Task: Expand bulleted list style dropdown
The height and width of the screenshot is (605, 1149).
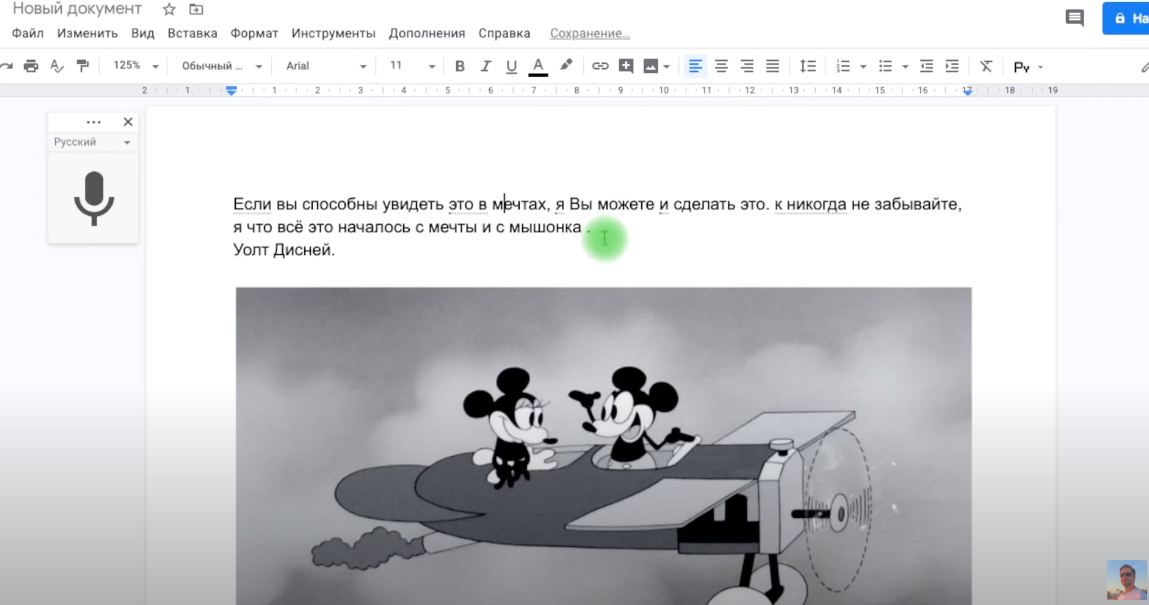Action: tap(905, 67)
